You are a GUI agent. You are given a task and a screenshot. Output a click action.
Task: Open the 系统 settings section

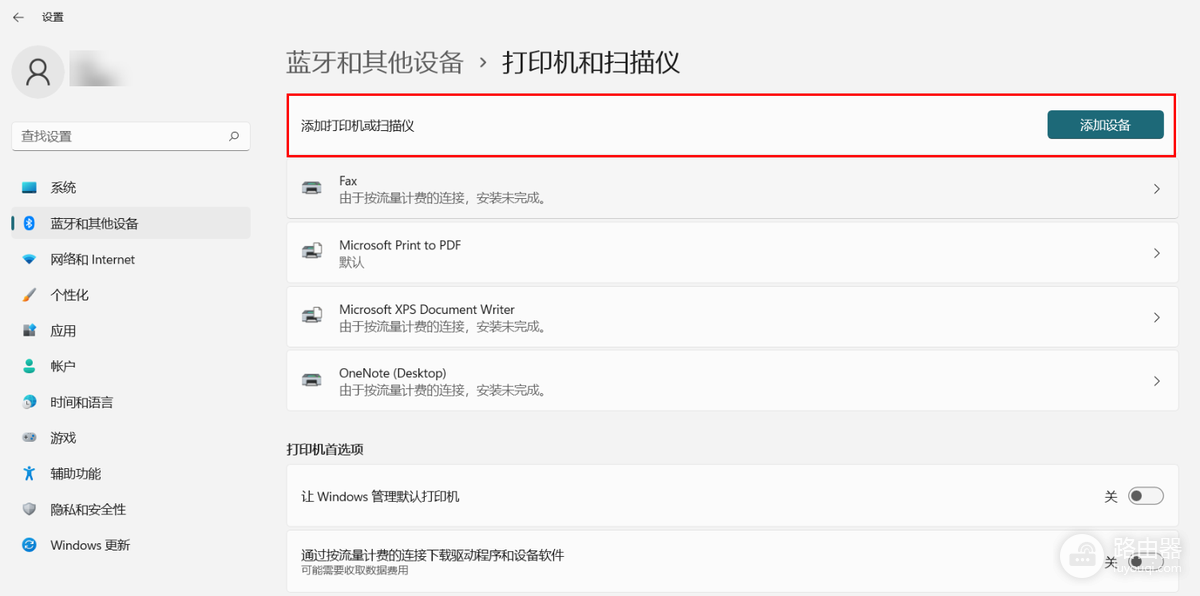pos(131,188)
